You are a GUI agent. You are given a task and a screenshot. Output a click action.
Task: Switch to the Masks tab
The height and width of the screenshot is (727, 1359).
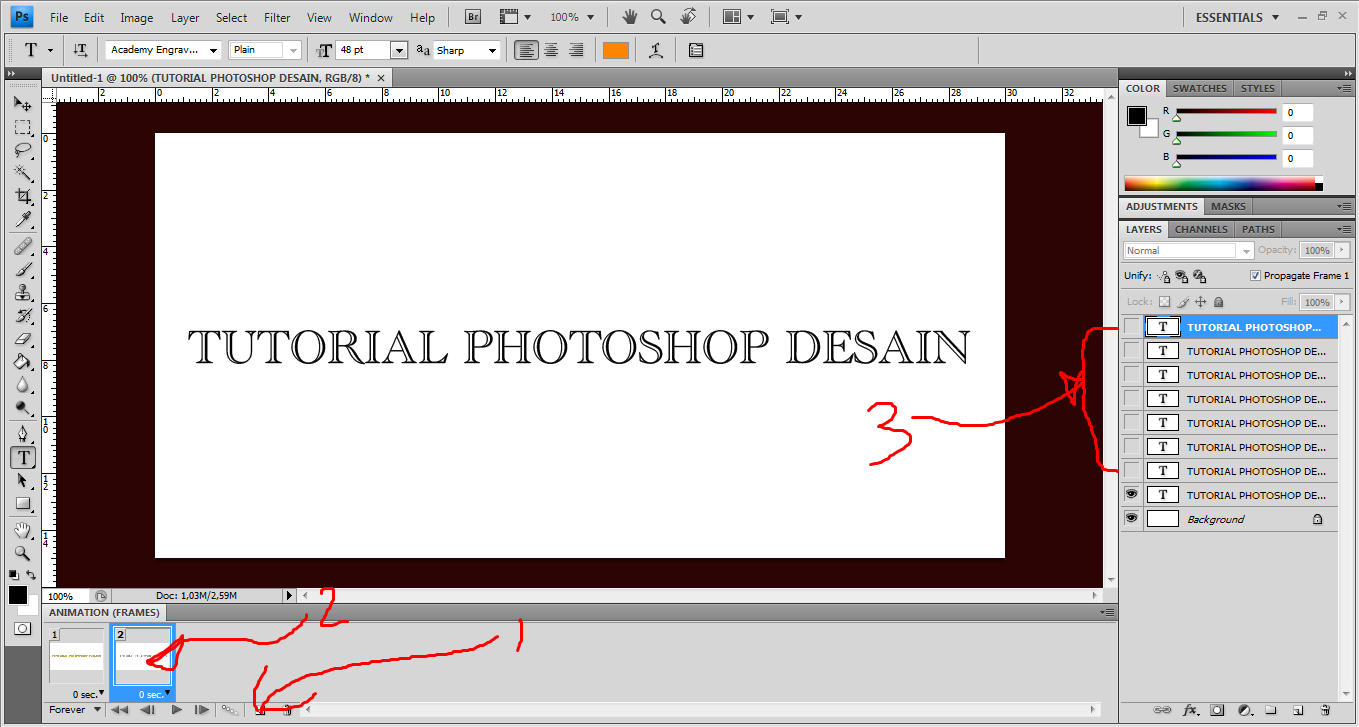[x=1228, y=206]
